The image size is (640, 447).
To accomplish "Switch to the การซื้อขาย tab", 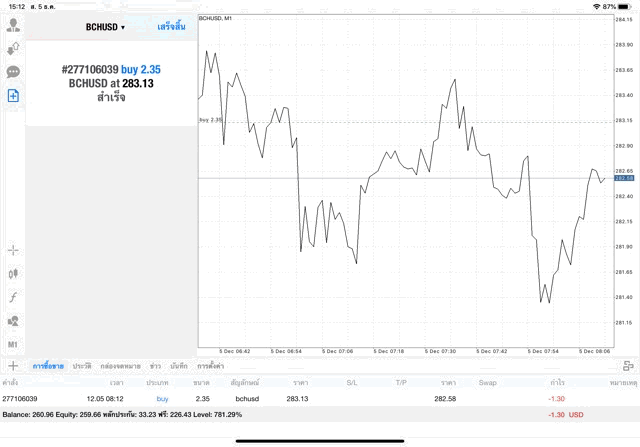I will 48,367.
